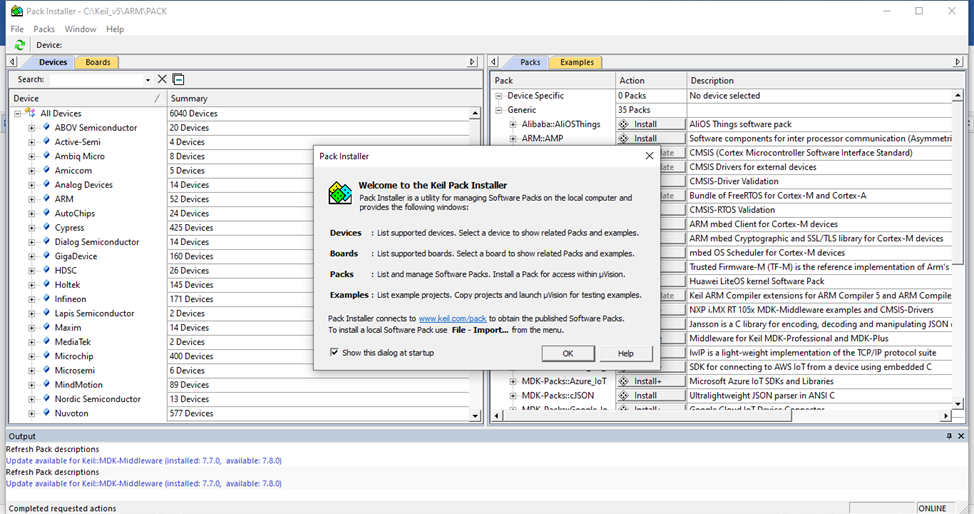This screenshot has height=514, width=974.
Task: Click the install icon for ARM::AMP
Action: point(624,139)
